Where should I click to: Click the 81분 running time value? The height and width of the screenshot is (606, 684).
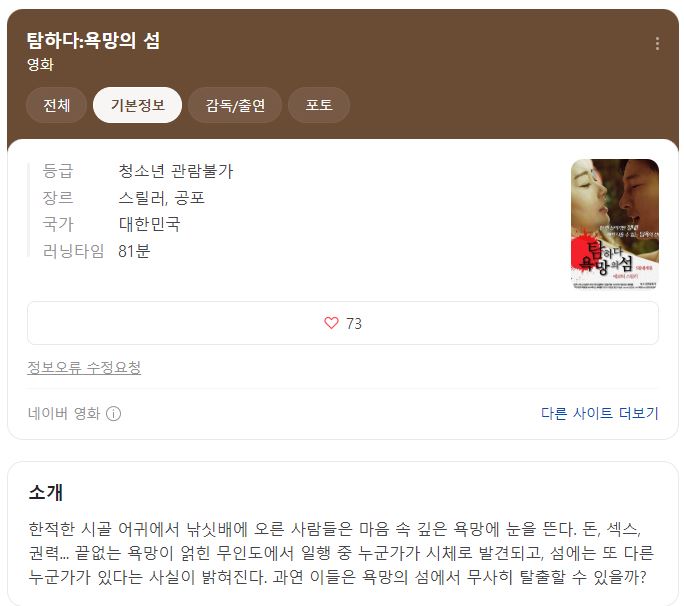tap(134, 251)
